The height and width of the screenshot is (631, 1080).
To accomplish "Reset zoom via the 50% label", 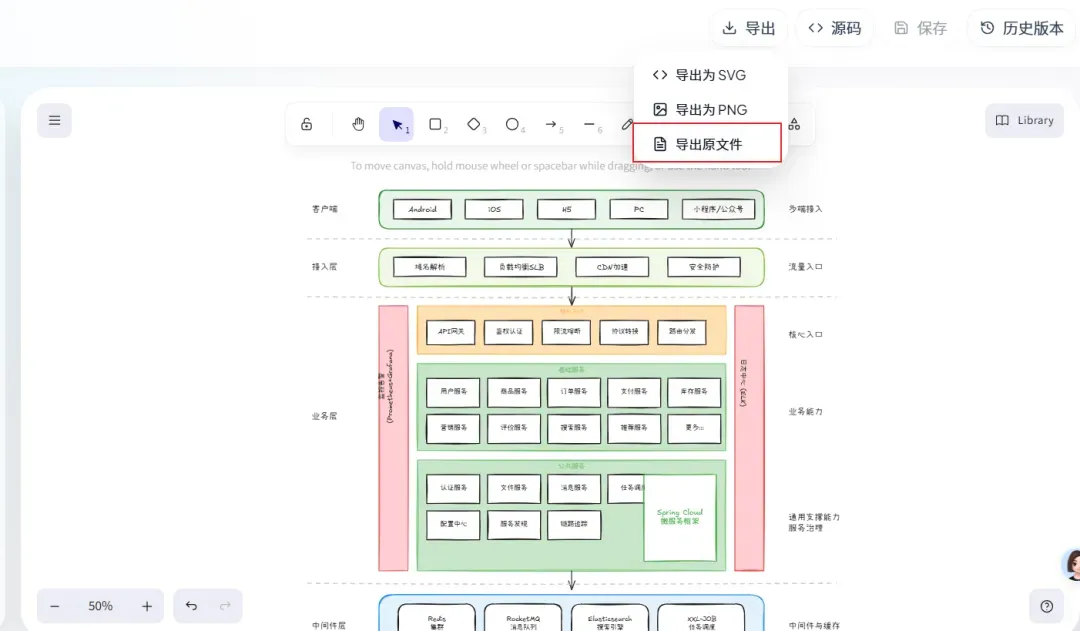I will pos(101,606).
